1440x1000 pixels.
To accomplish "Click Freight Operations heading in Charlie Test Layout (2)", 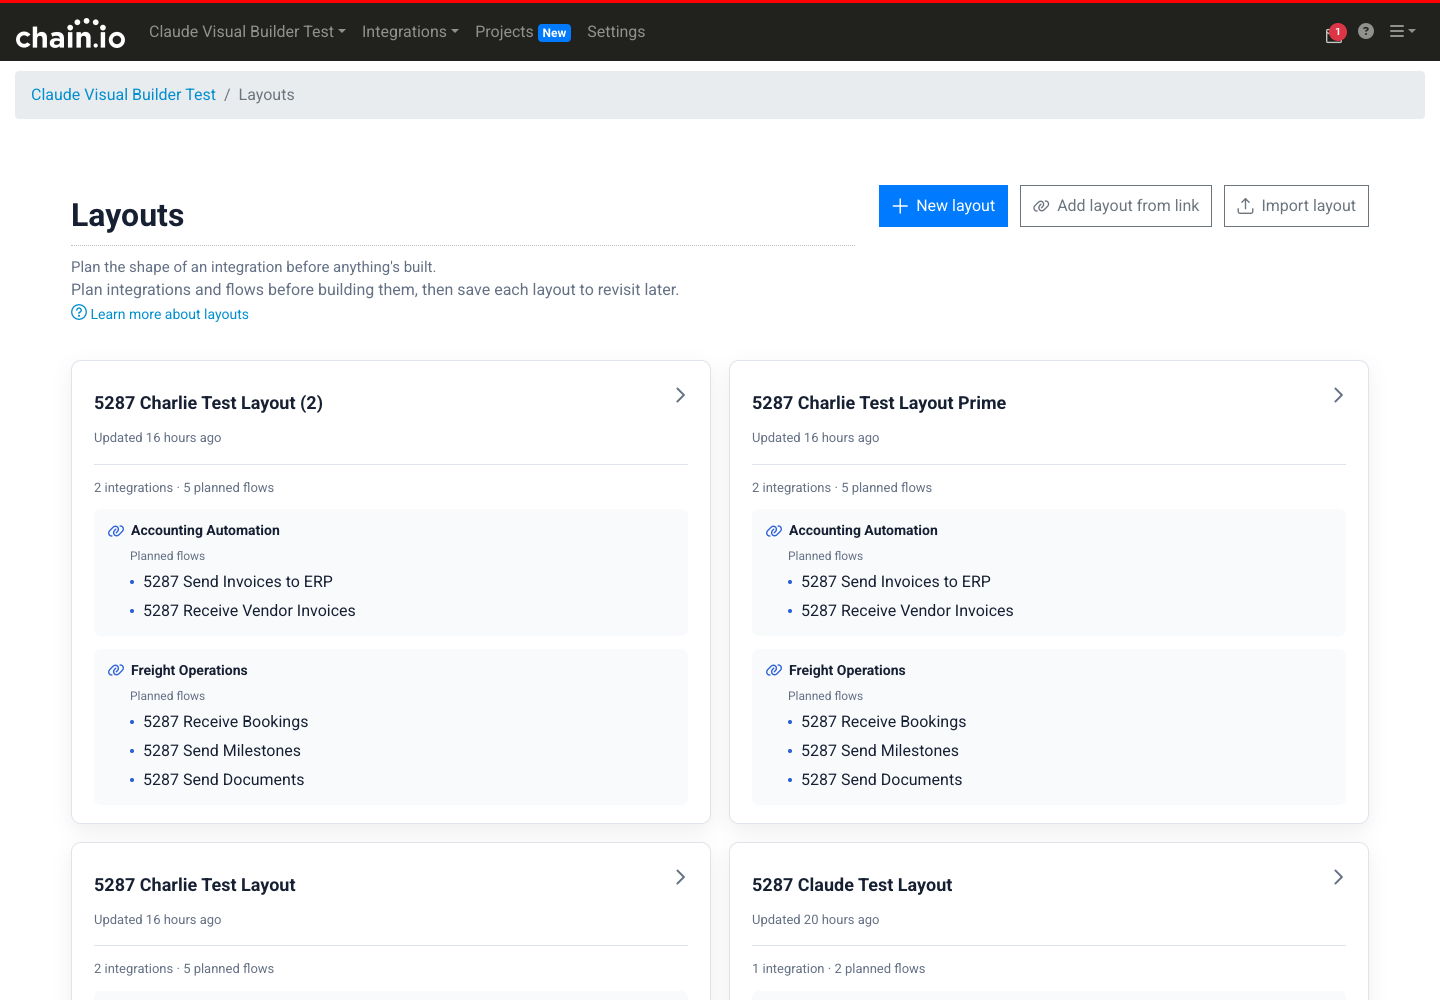I will (x=189, y=671).
